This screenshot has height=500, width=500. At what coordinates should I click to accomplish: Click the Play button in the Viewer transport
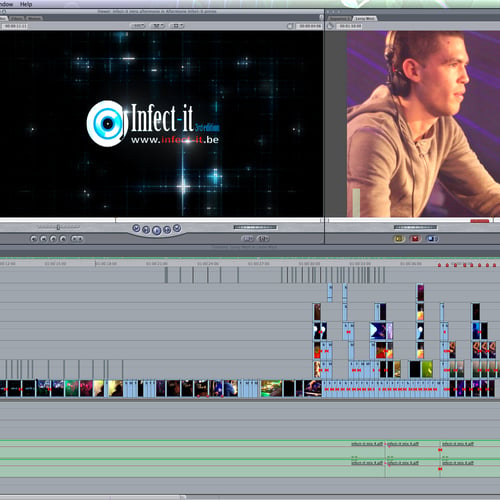pyautogui.click(x=156, y=230)
